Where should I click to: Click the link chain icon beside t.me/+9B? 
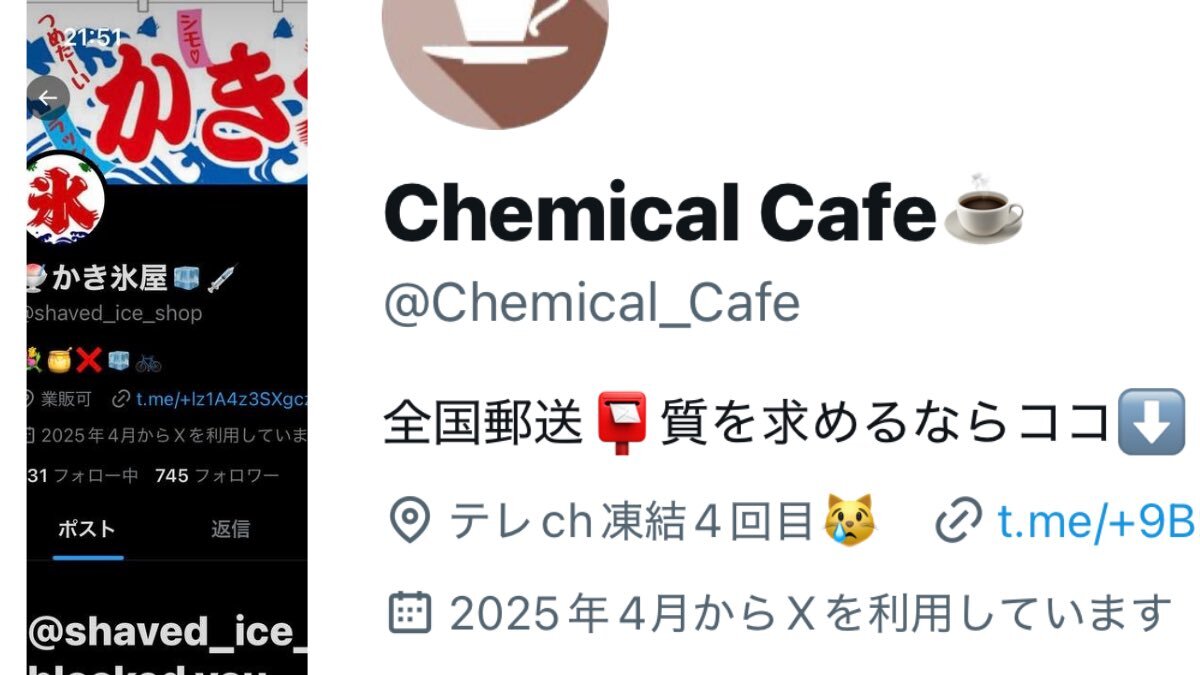959,520
